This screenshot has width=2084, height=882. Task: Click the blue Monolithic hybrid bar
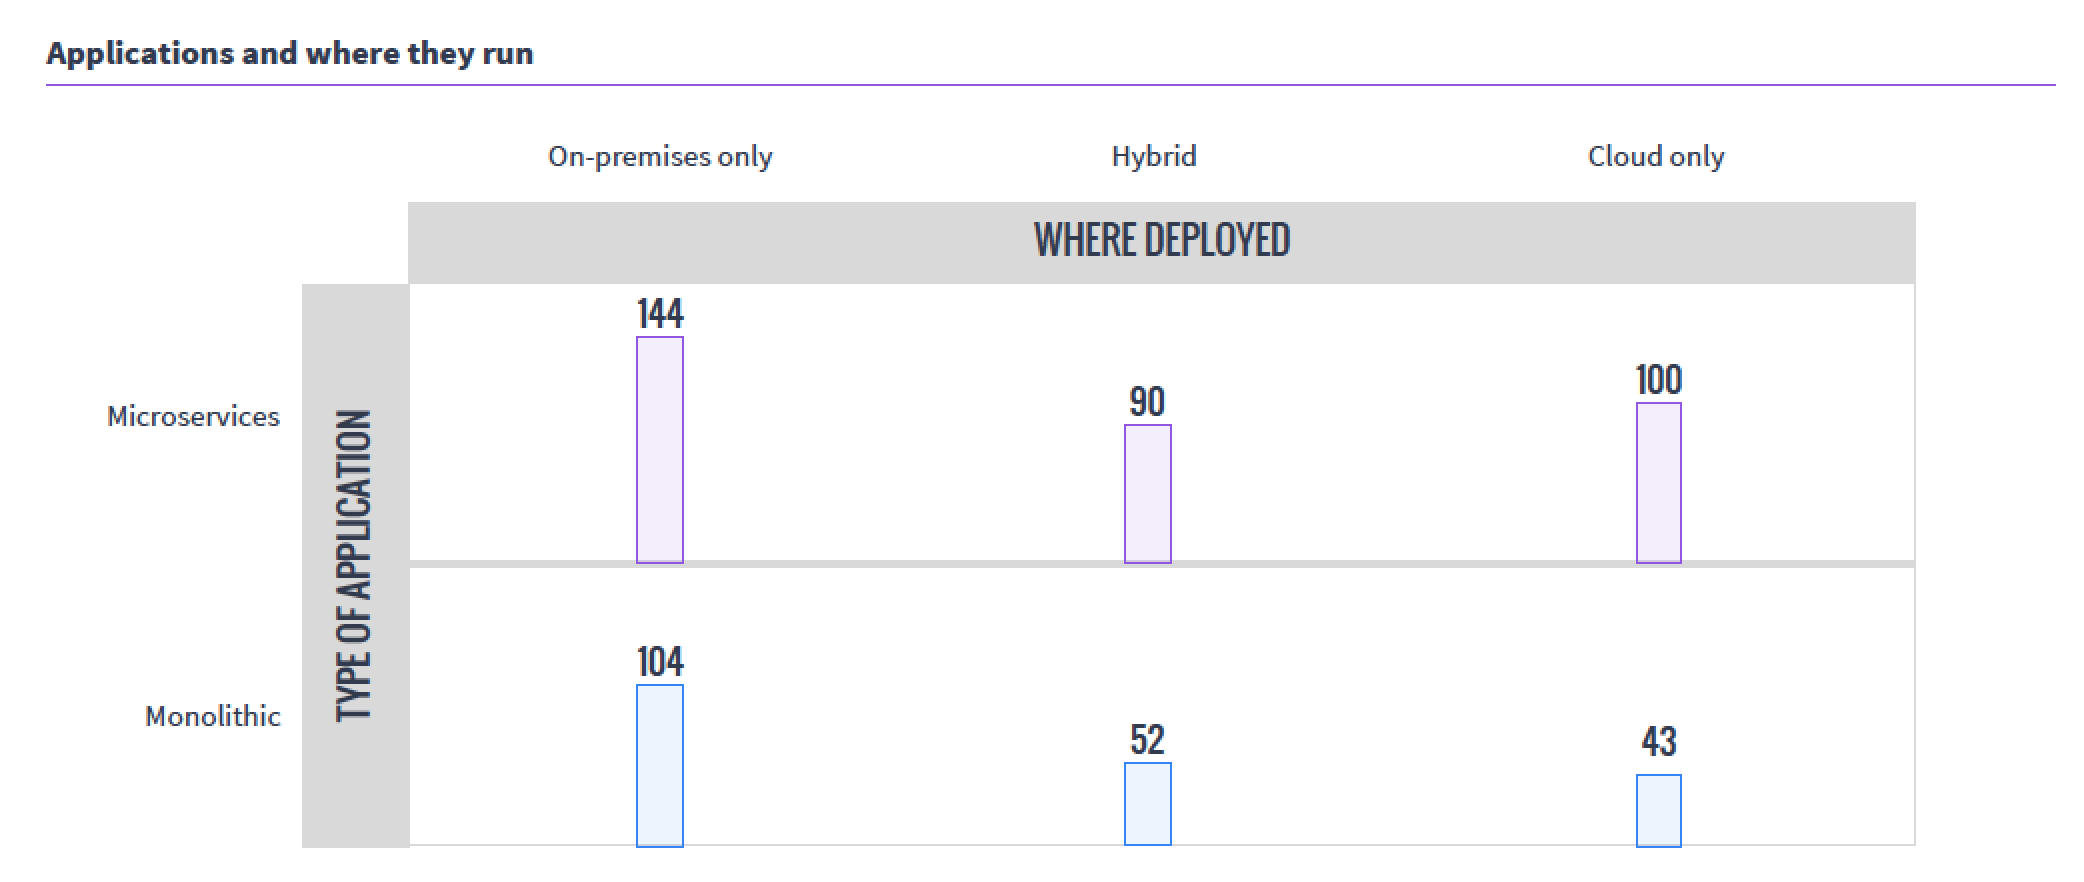point(1148,804)
